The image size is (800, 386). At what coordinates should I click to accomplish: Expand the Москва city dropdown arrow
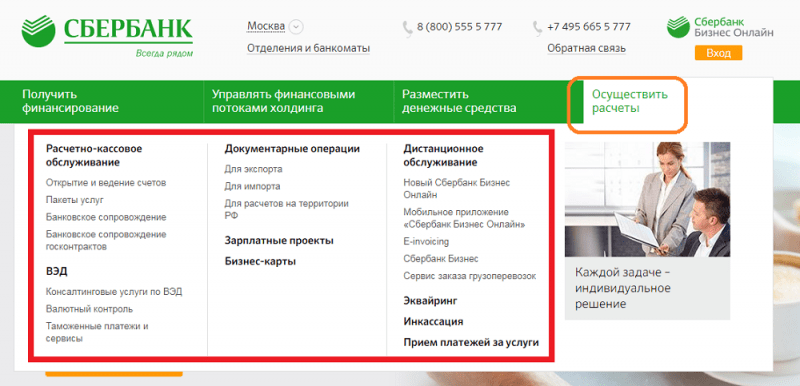pos(296,26)
